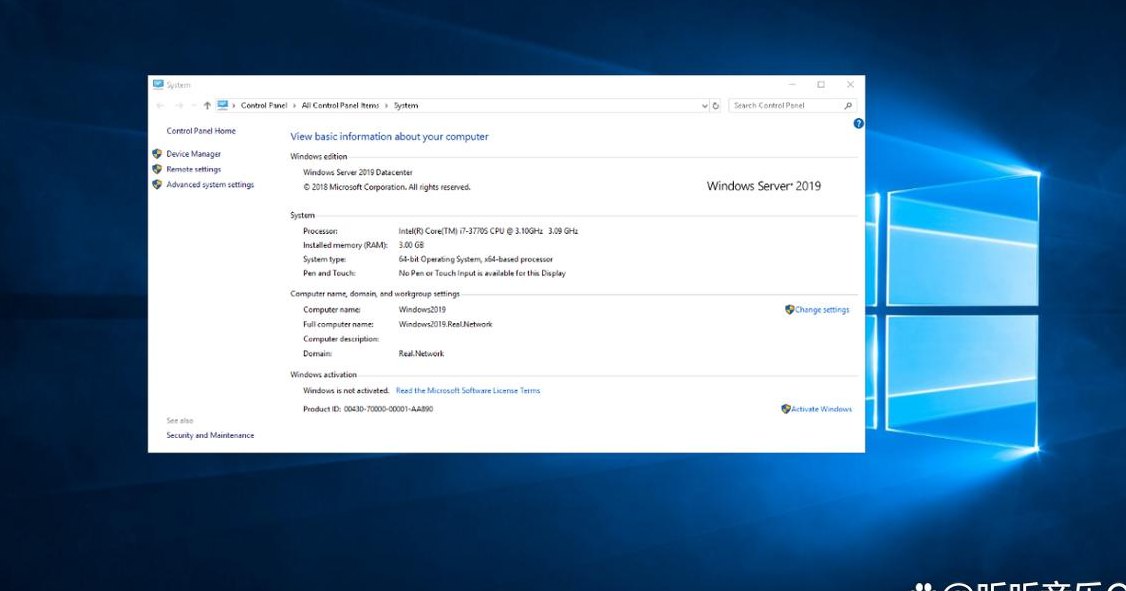Expand chevron after Control Panel breadcrumb

[x=294, y=106]
